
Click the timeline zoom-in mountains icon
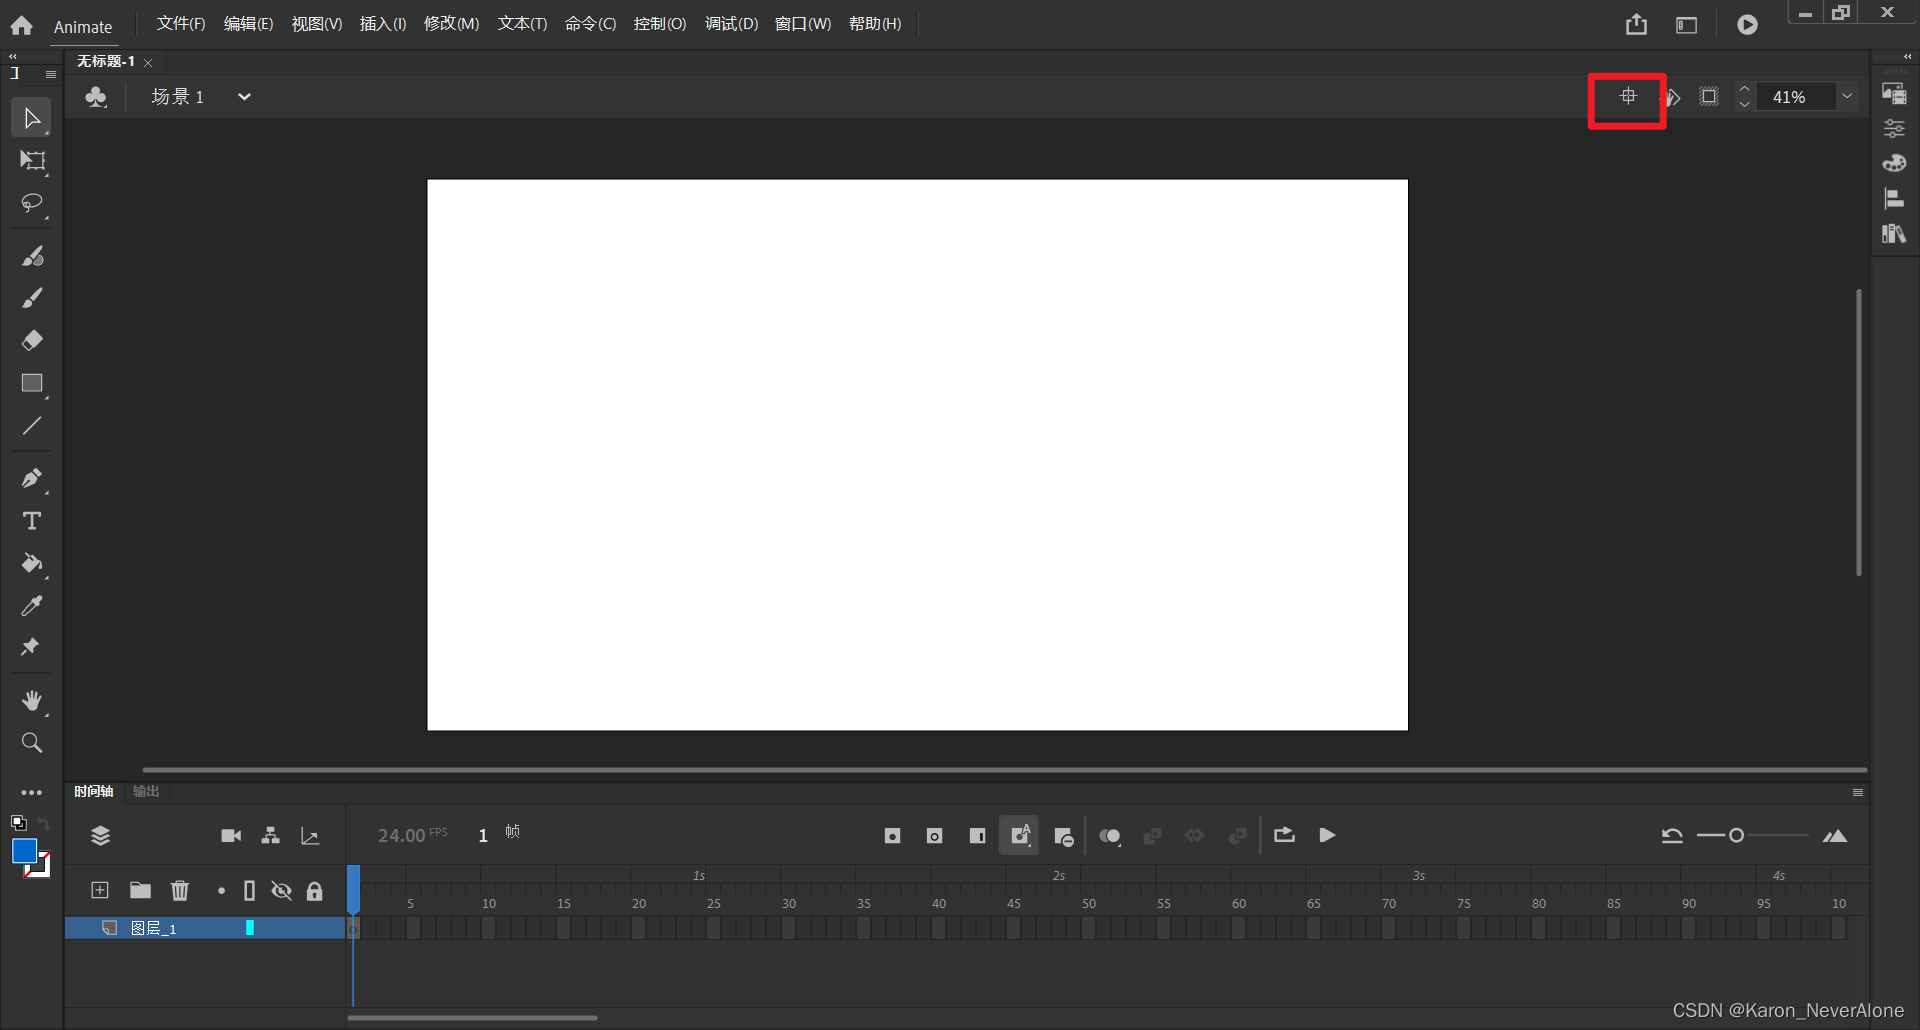tap(1835, 836)
